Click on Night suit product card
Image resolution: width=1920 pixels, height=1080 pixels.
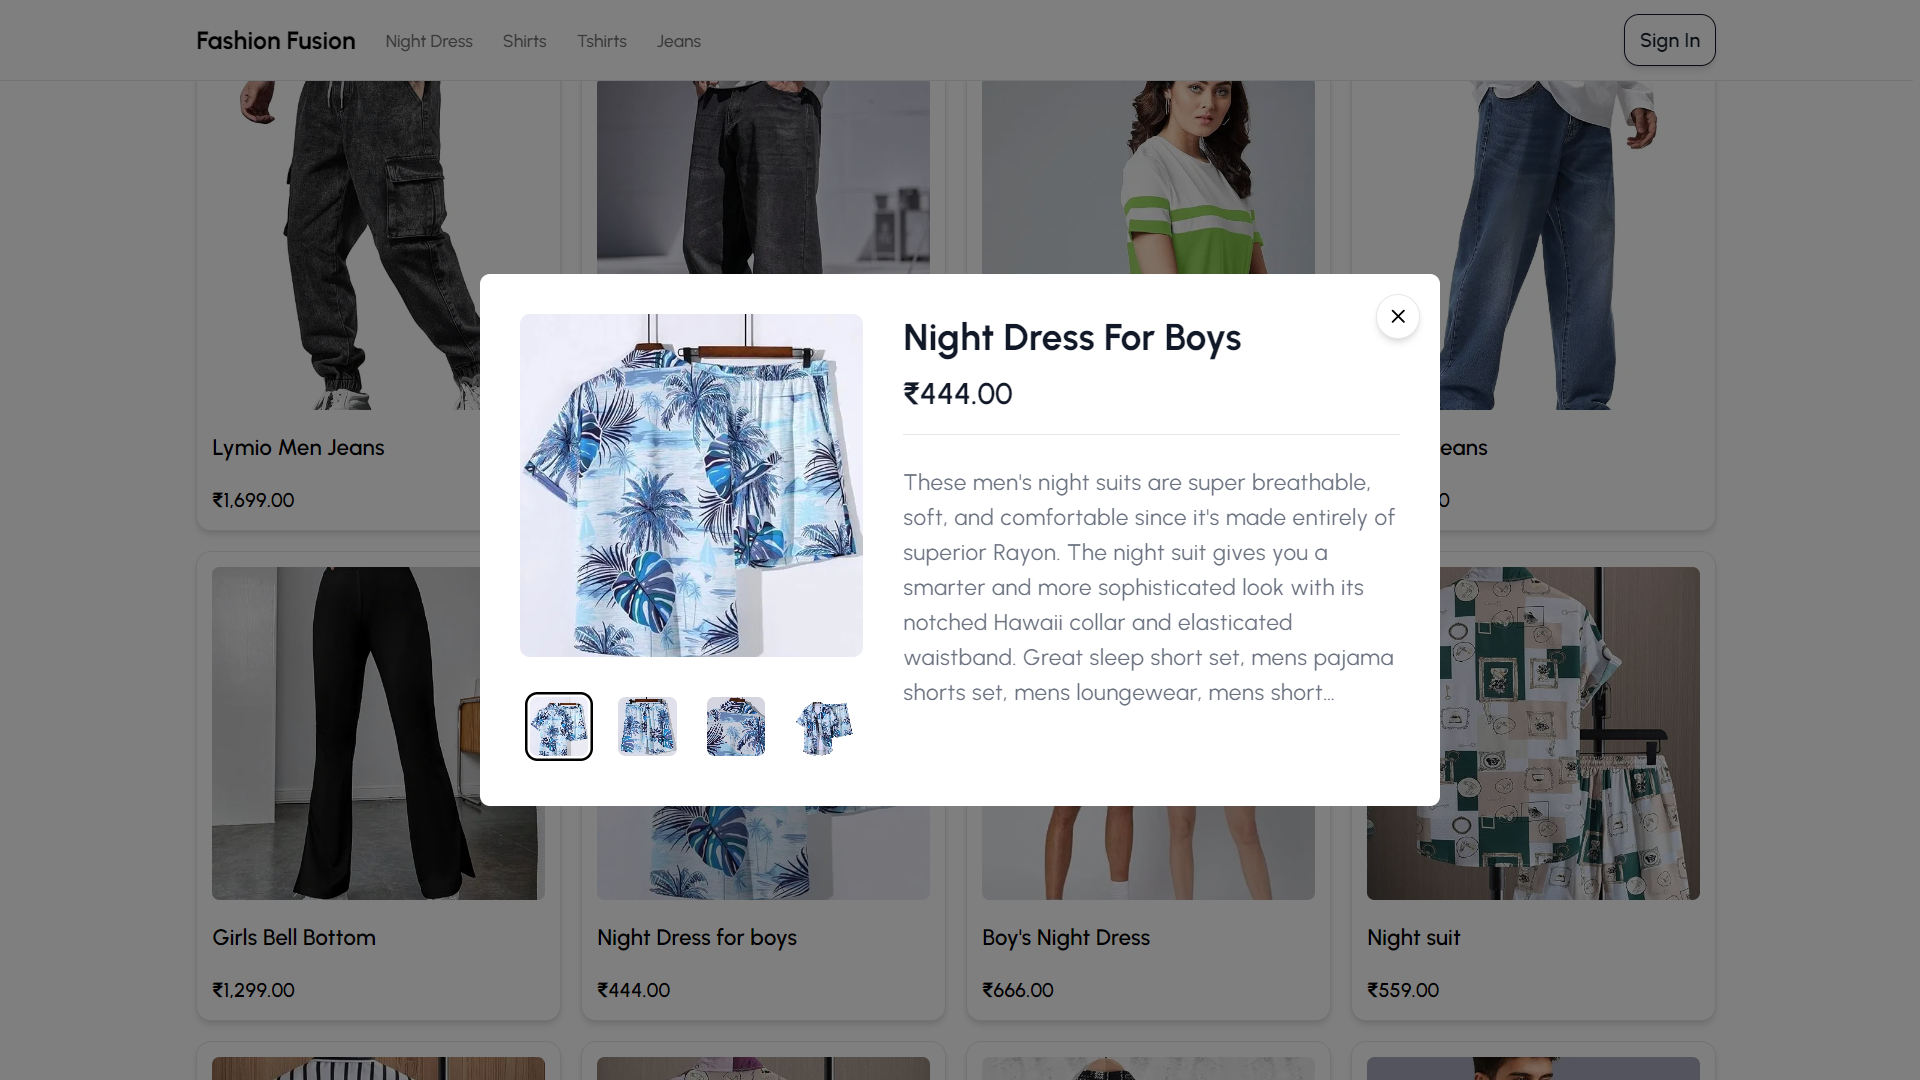tap(1534, 785)
